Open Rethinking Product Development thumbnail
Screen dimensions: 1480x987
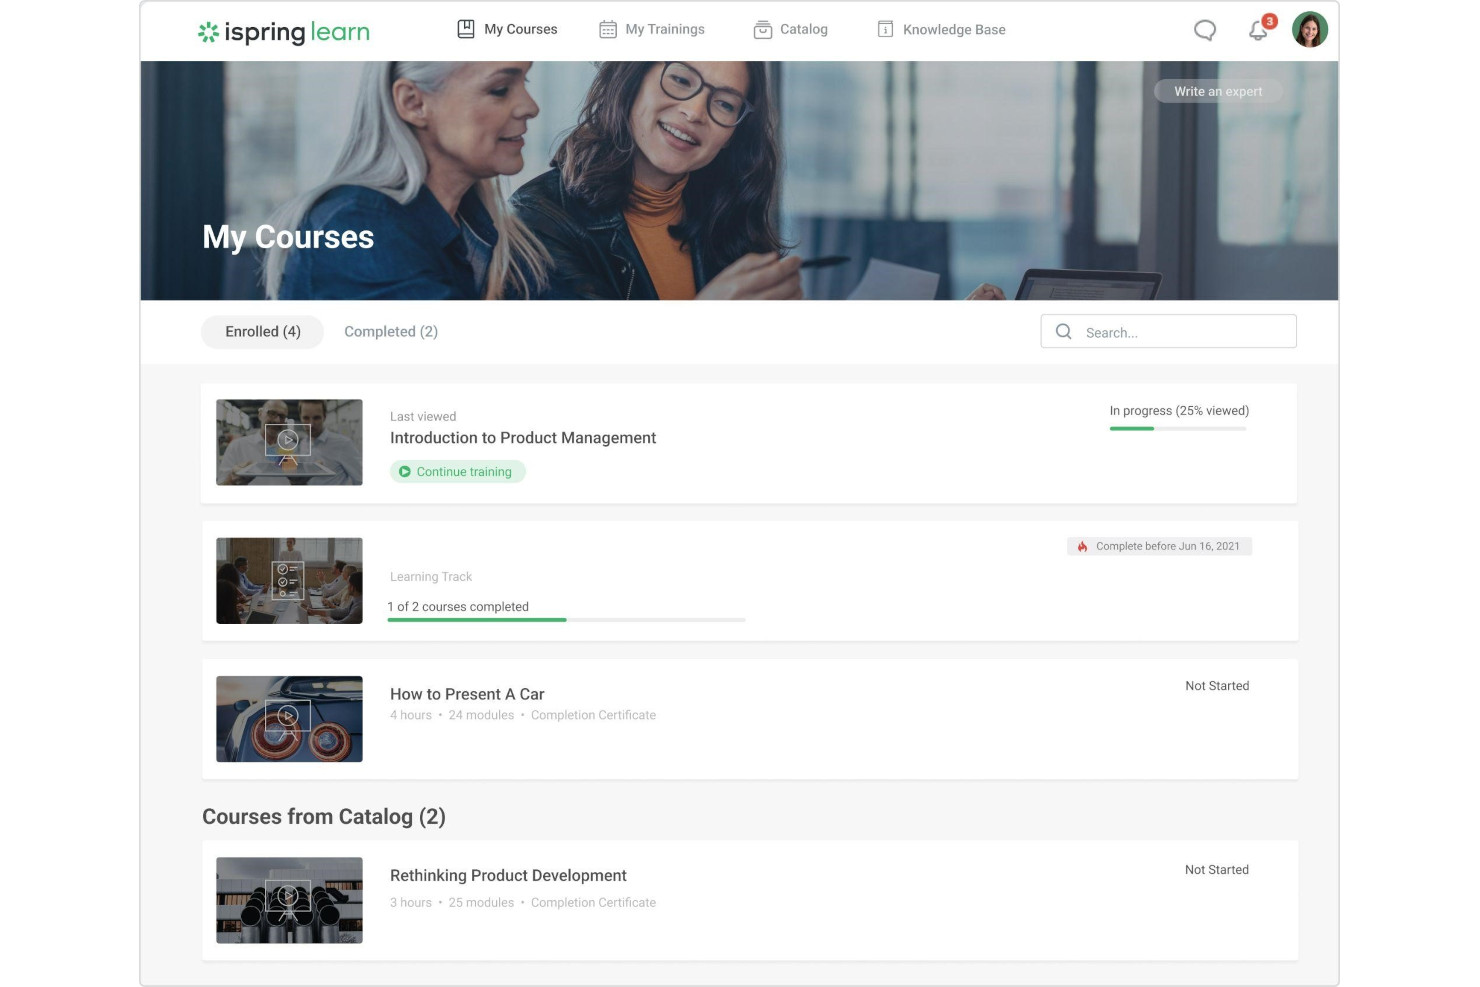289,900
